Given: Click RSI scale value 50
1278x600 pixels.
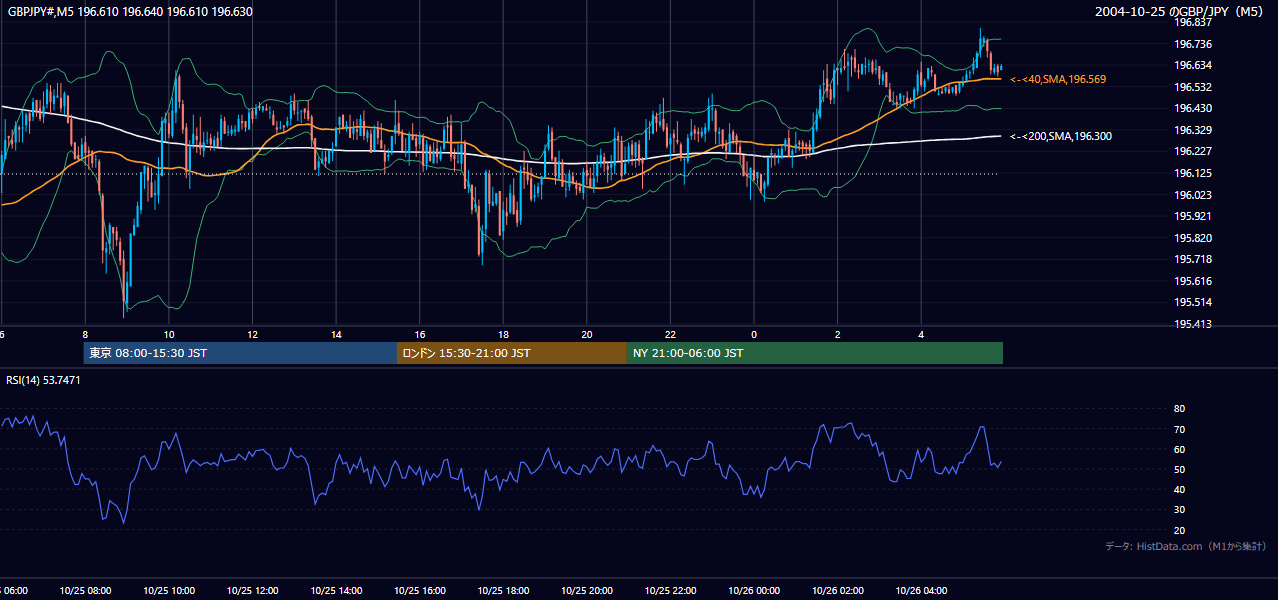Looking at the screenshot, I should pyautogui.click(x=1179, y=469).
